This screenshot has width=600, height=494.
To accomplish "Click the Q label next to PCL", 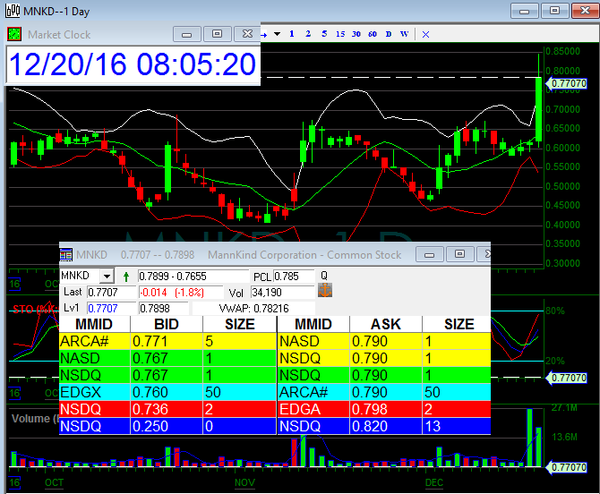I will tap(323, 275).
